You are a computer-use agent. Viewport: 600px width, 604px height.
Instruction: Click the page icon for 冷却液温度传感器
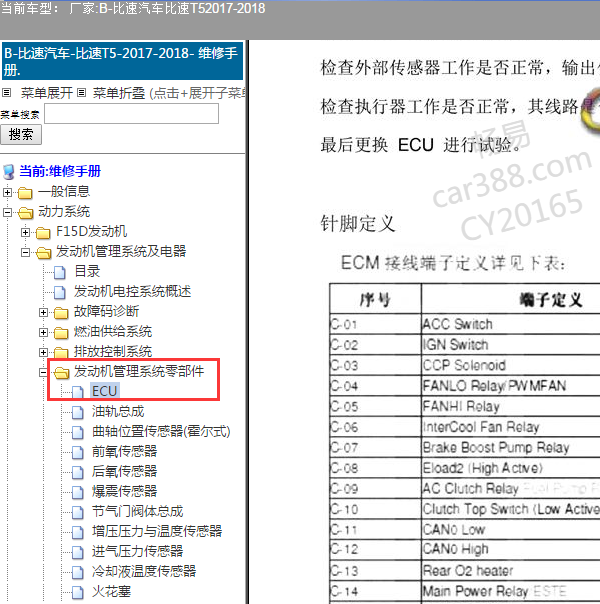77,573
